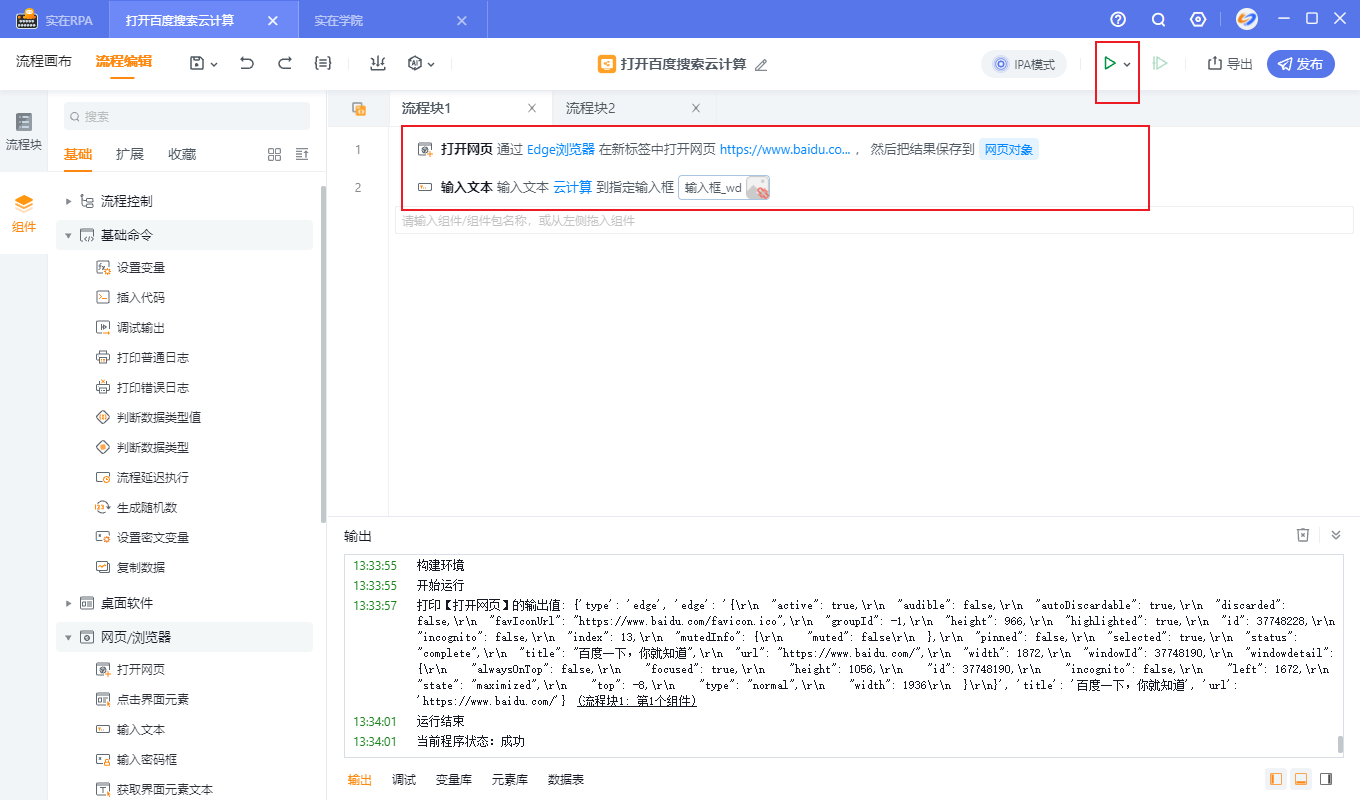The height and width of the screenshot is (800, 1360).
Task: Click the save icon in the toolbar
Action: point(197,63)
